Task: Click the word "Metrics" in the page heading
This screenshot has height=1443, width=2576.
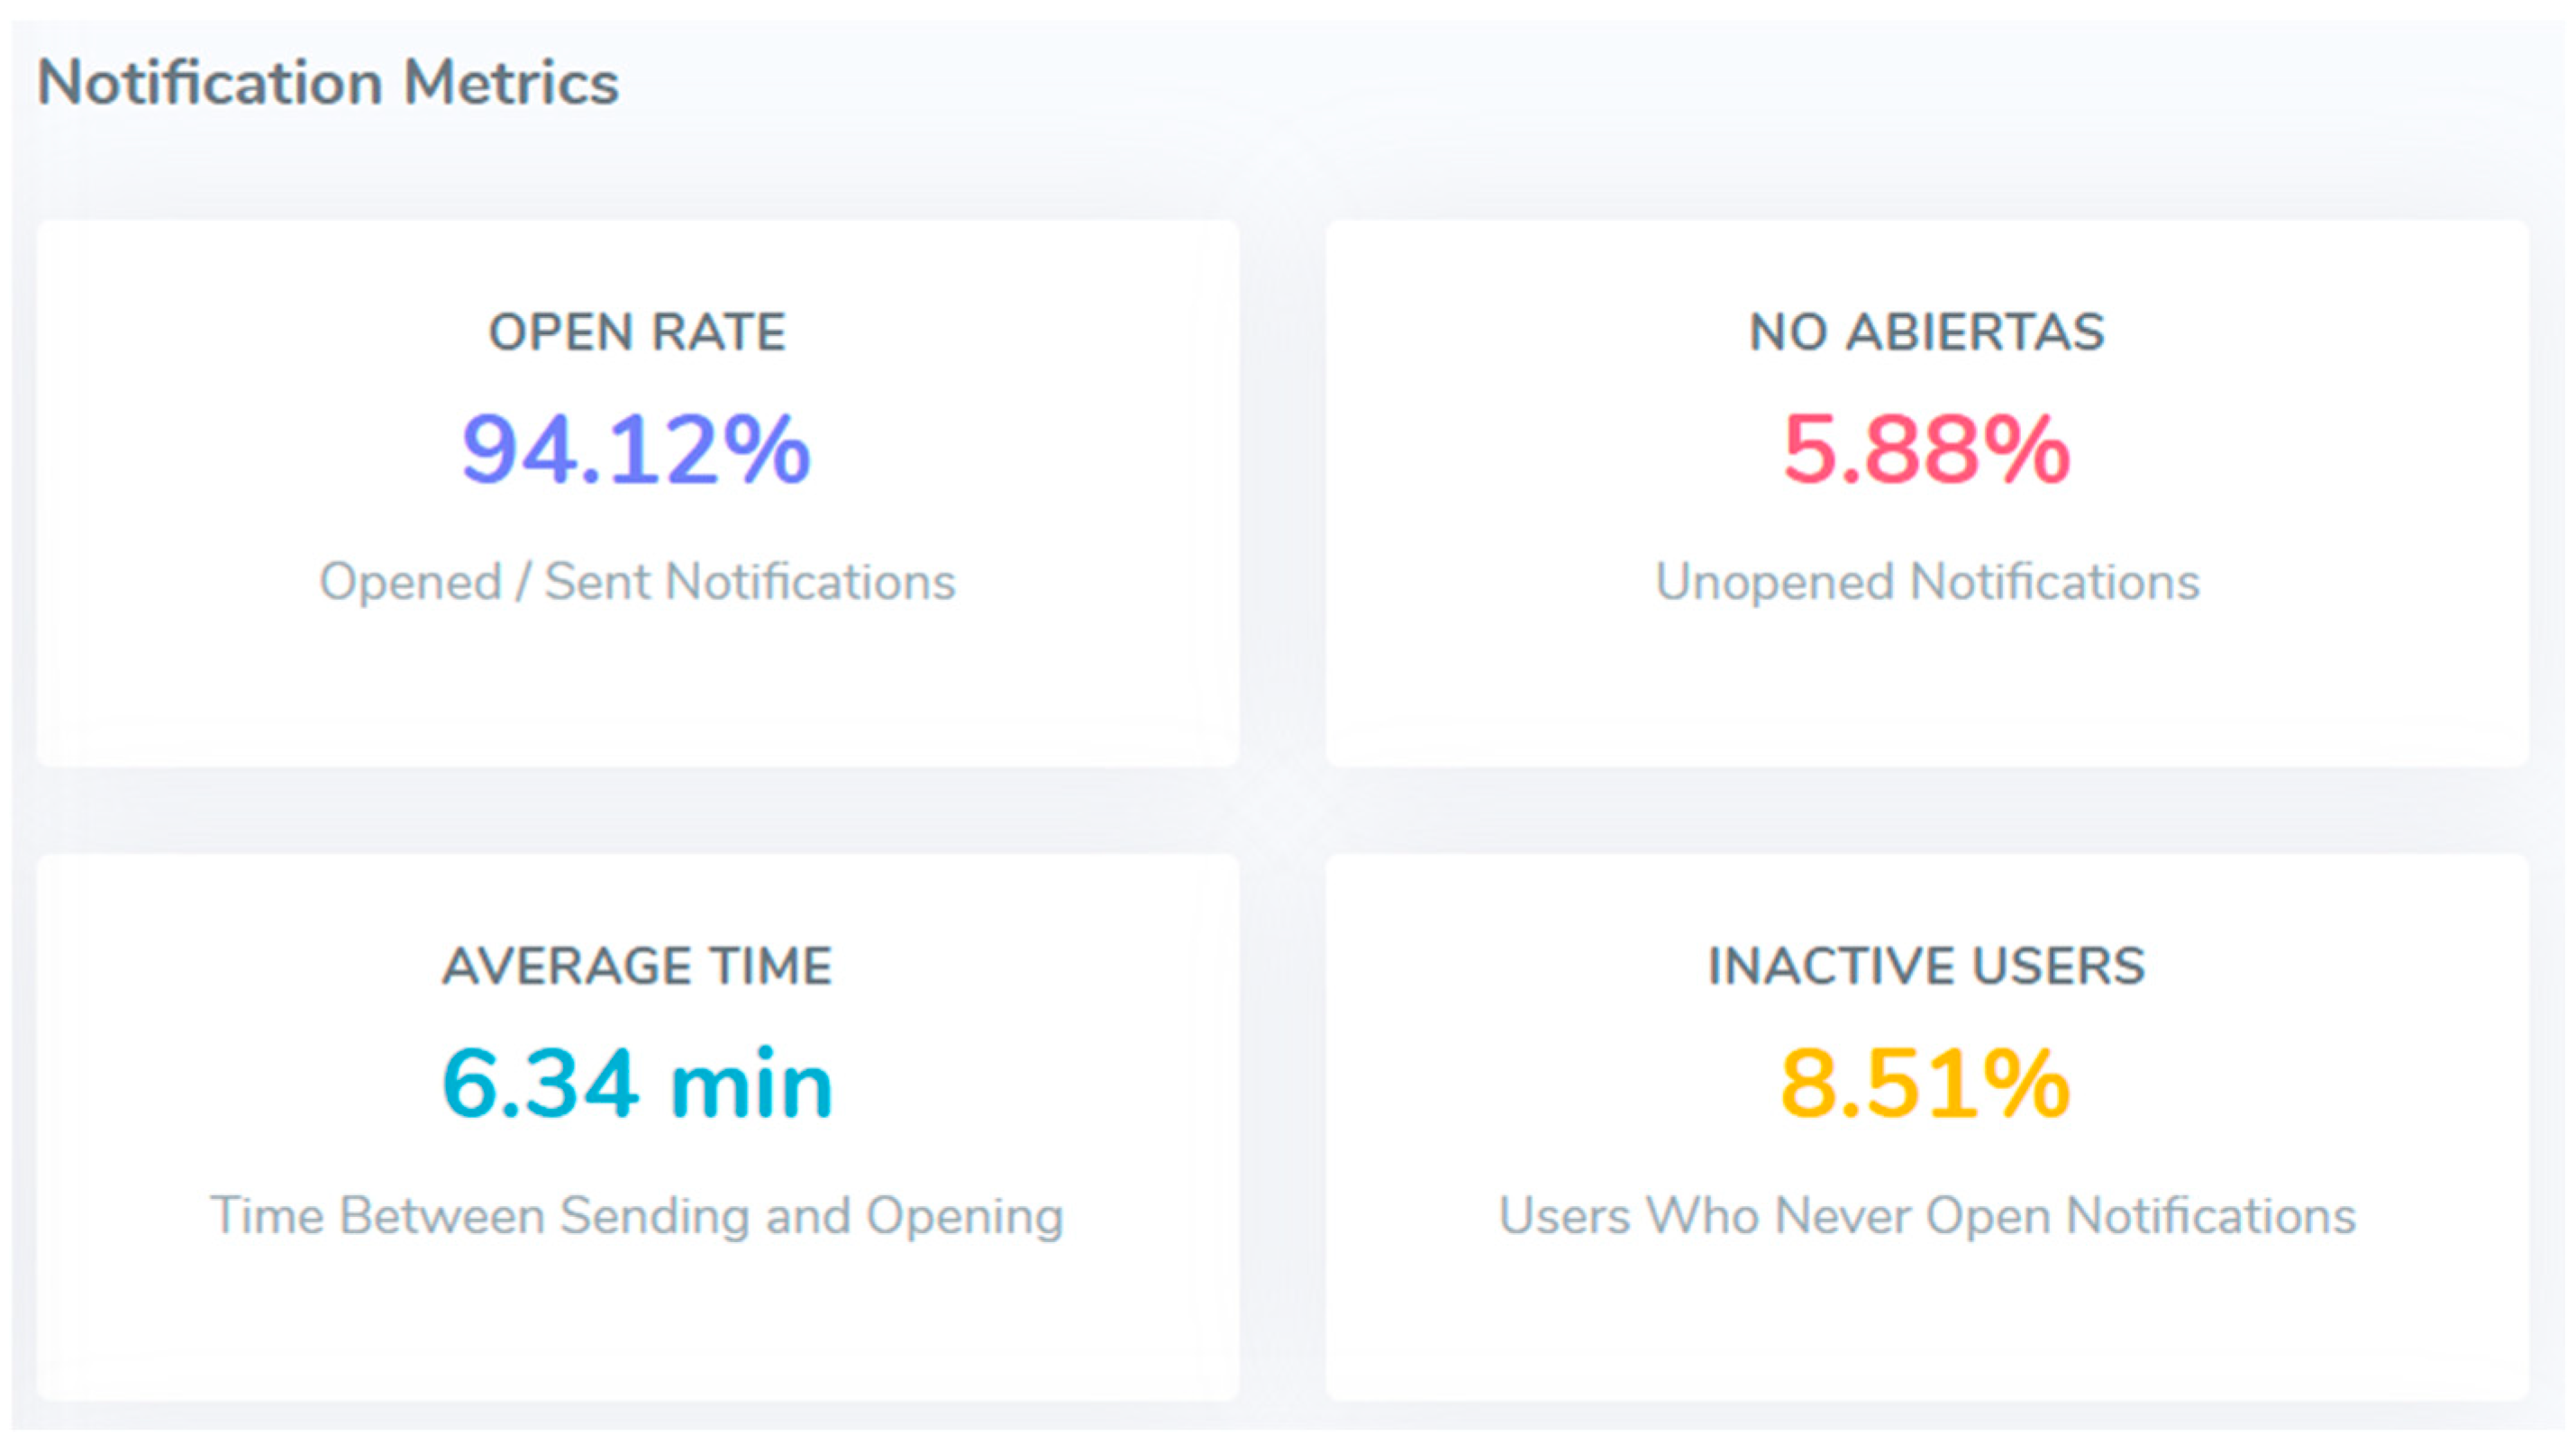Action: click(511, 82)
